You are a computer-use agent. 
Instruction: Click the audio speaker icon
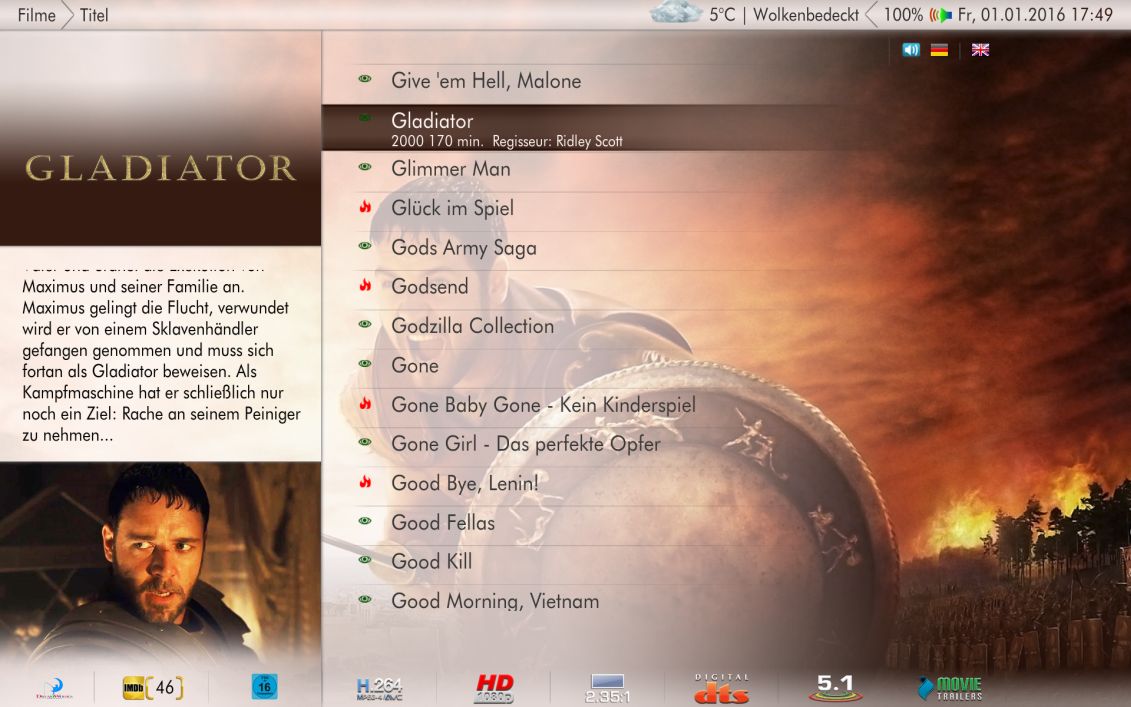click(911, 50)
